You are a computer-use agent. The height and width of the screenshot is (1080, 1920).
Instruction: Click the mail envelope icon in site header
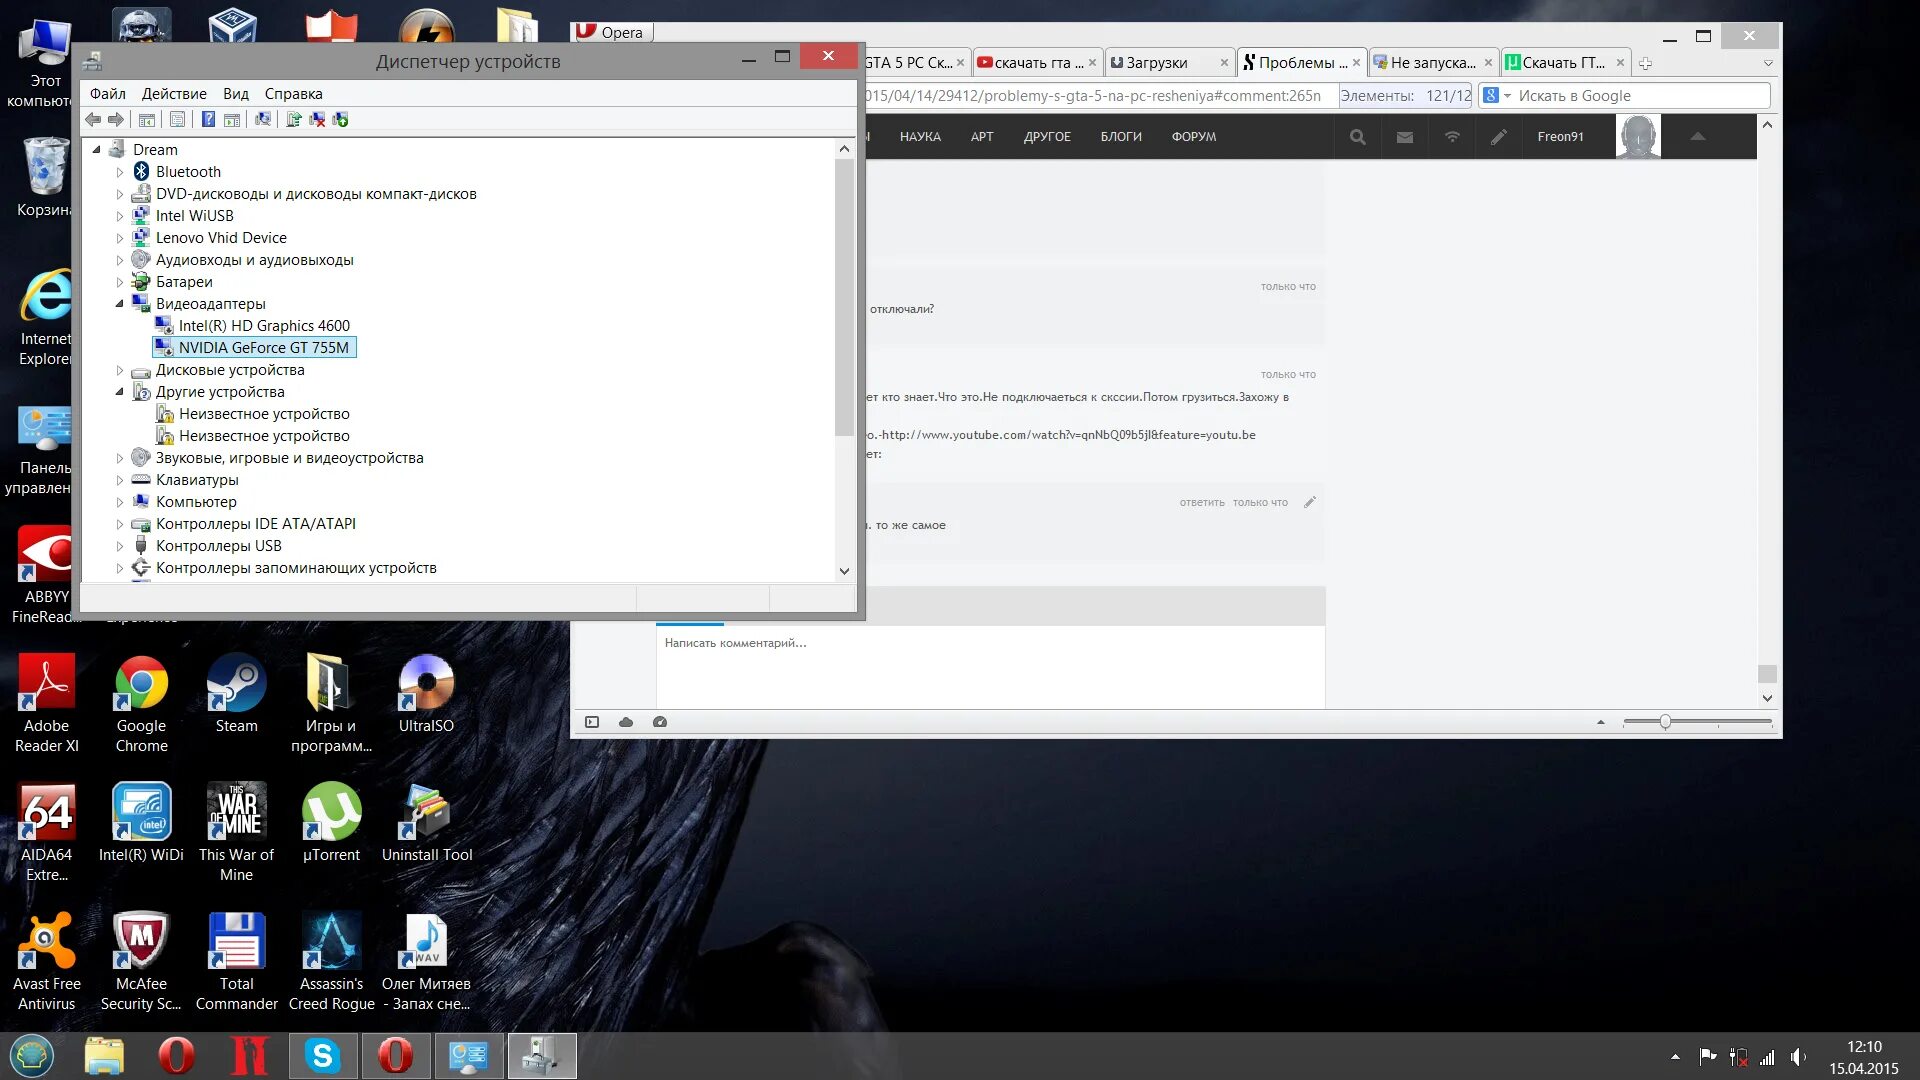point(1405,137)
